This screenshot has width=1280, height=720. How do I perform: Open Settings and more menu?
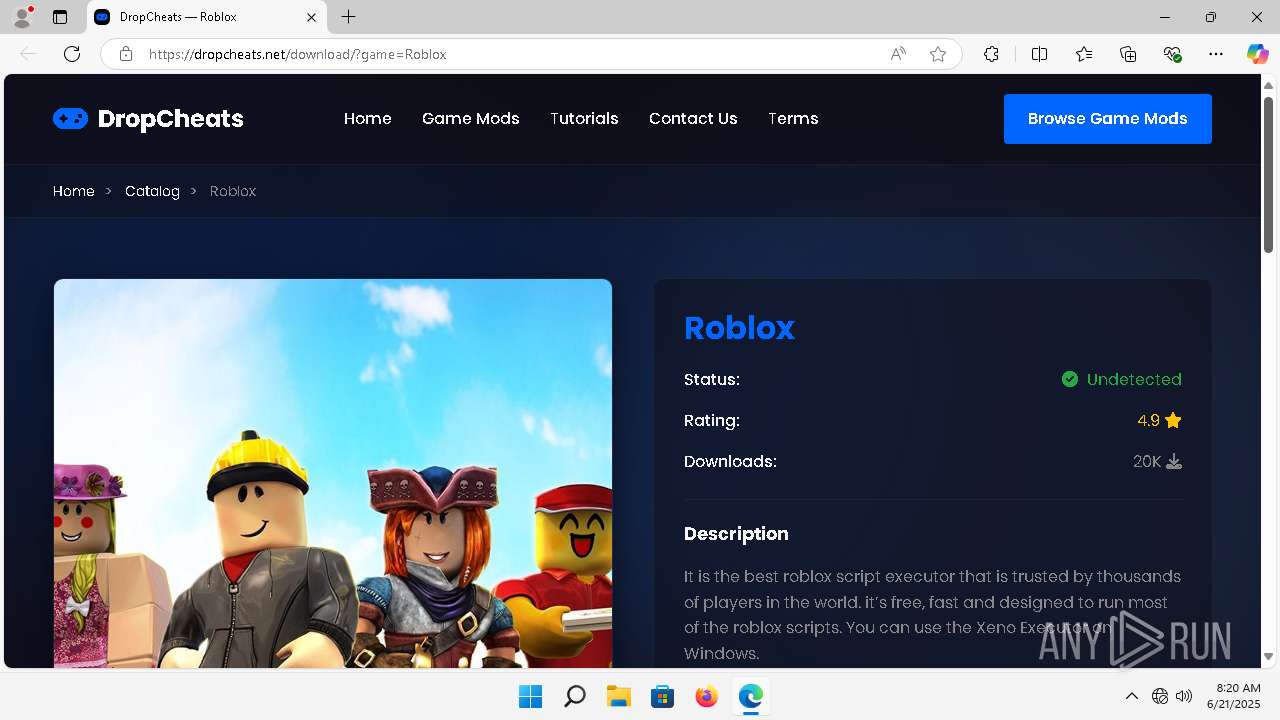(x=1216, y=54)
